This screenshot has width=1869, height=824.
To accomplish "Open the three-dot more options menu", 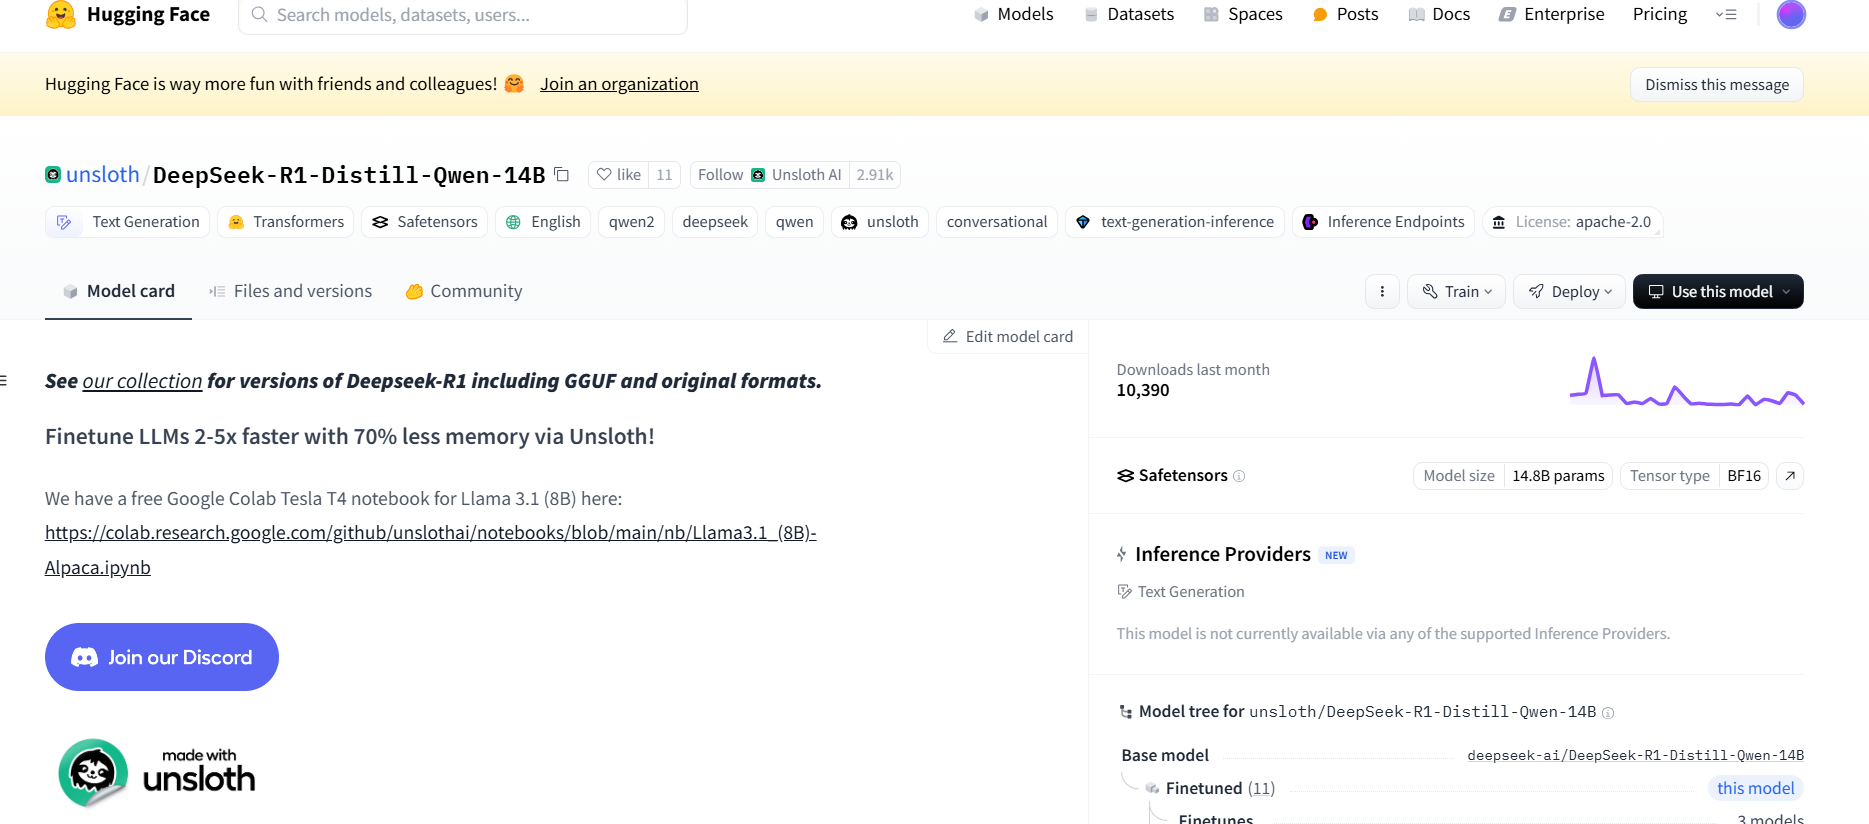I will (x=1382, y=292).
